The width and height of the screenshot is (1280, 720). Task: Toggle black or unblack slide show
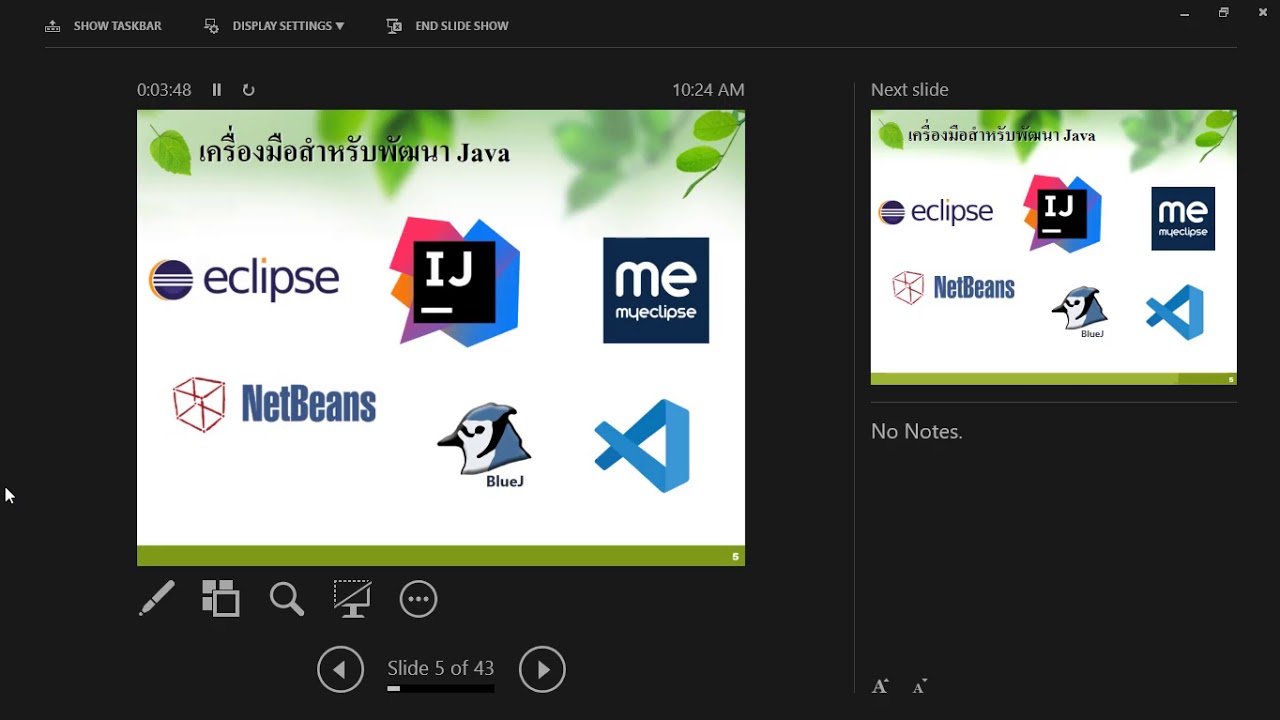click(352, 599)
